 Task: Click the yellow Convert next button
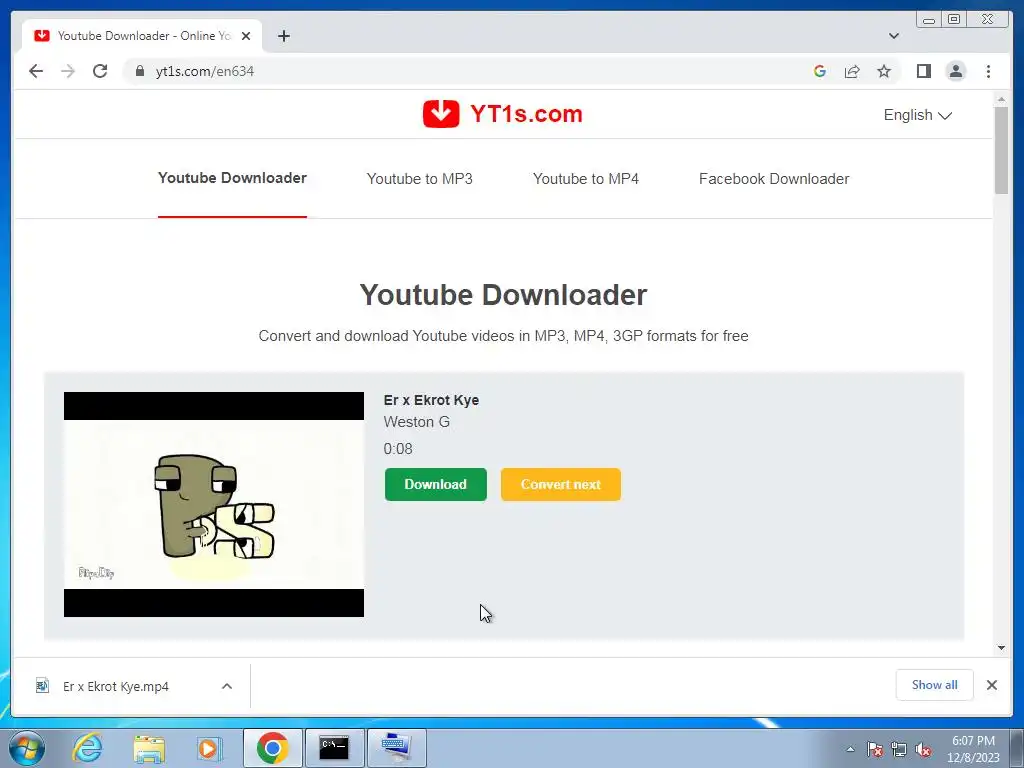tap(561, 485)
